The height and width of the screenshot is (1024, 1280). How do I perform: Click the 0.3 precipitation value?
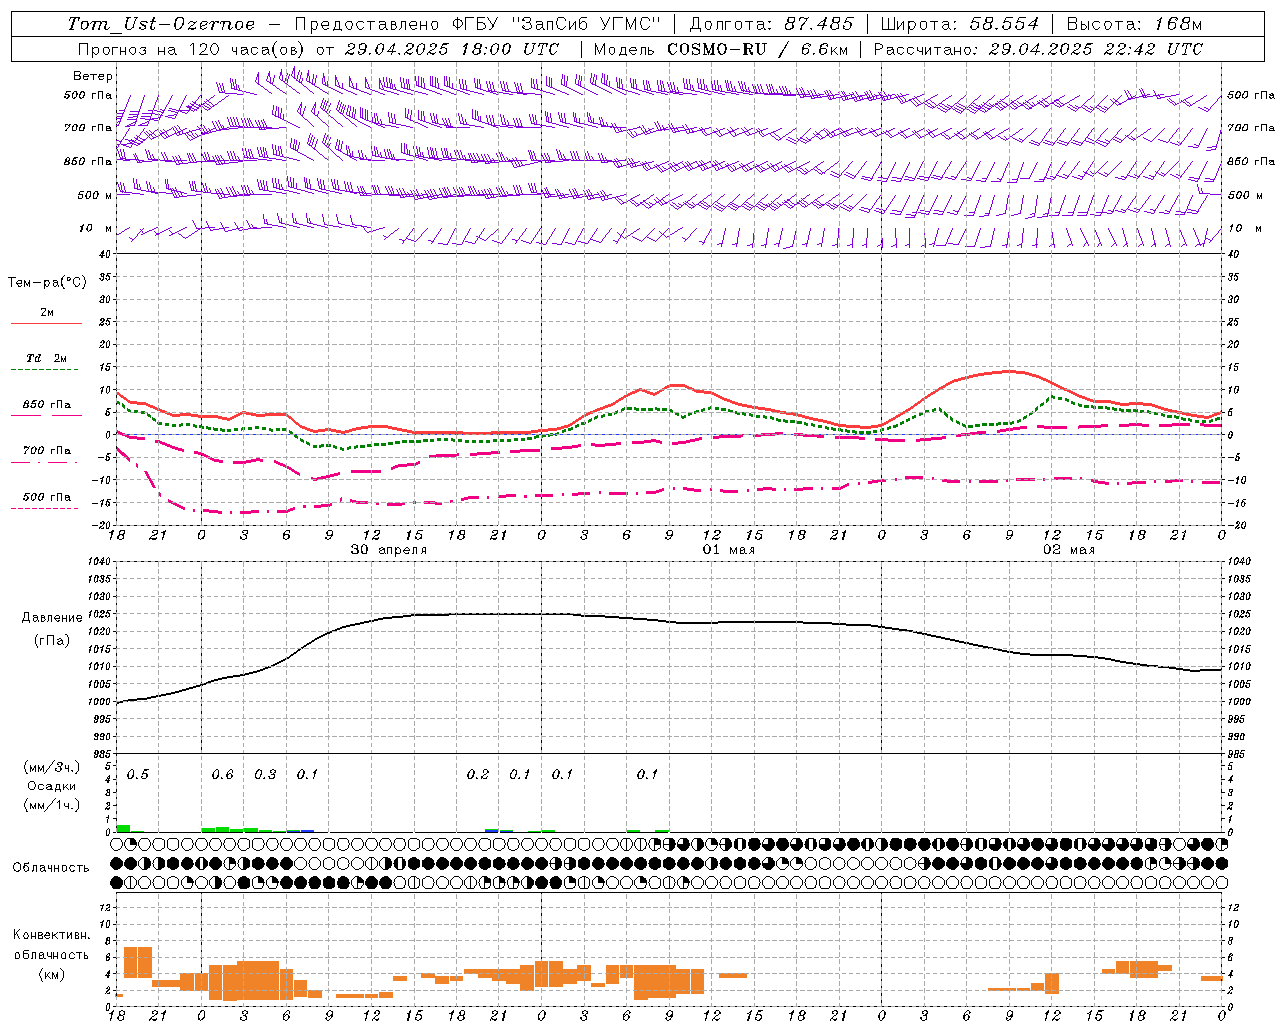(265, 774)
